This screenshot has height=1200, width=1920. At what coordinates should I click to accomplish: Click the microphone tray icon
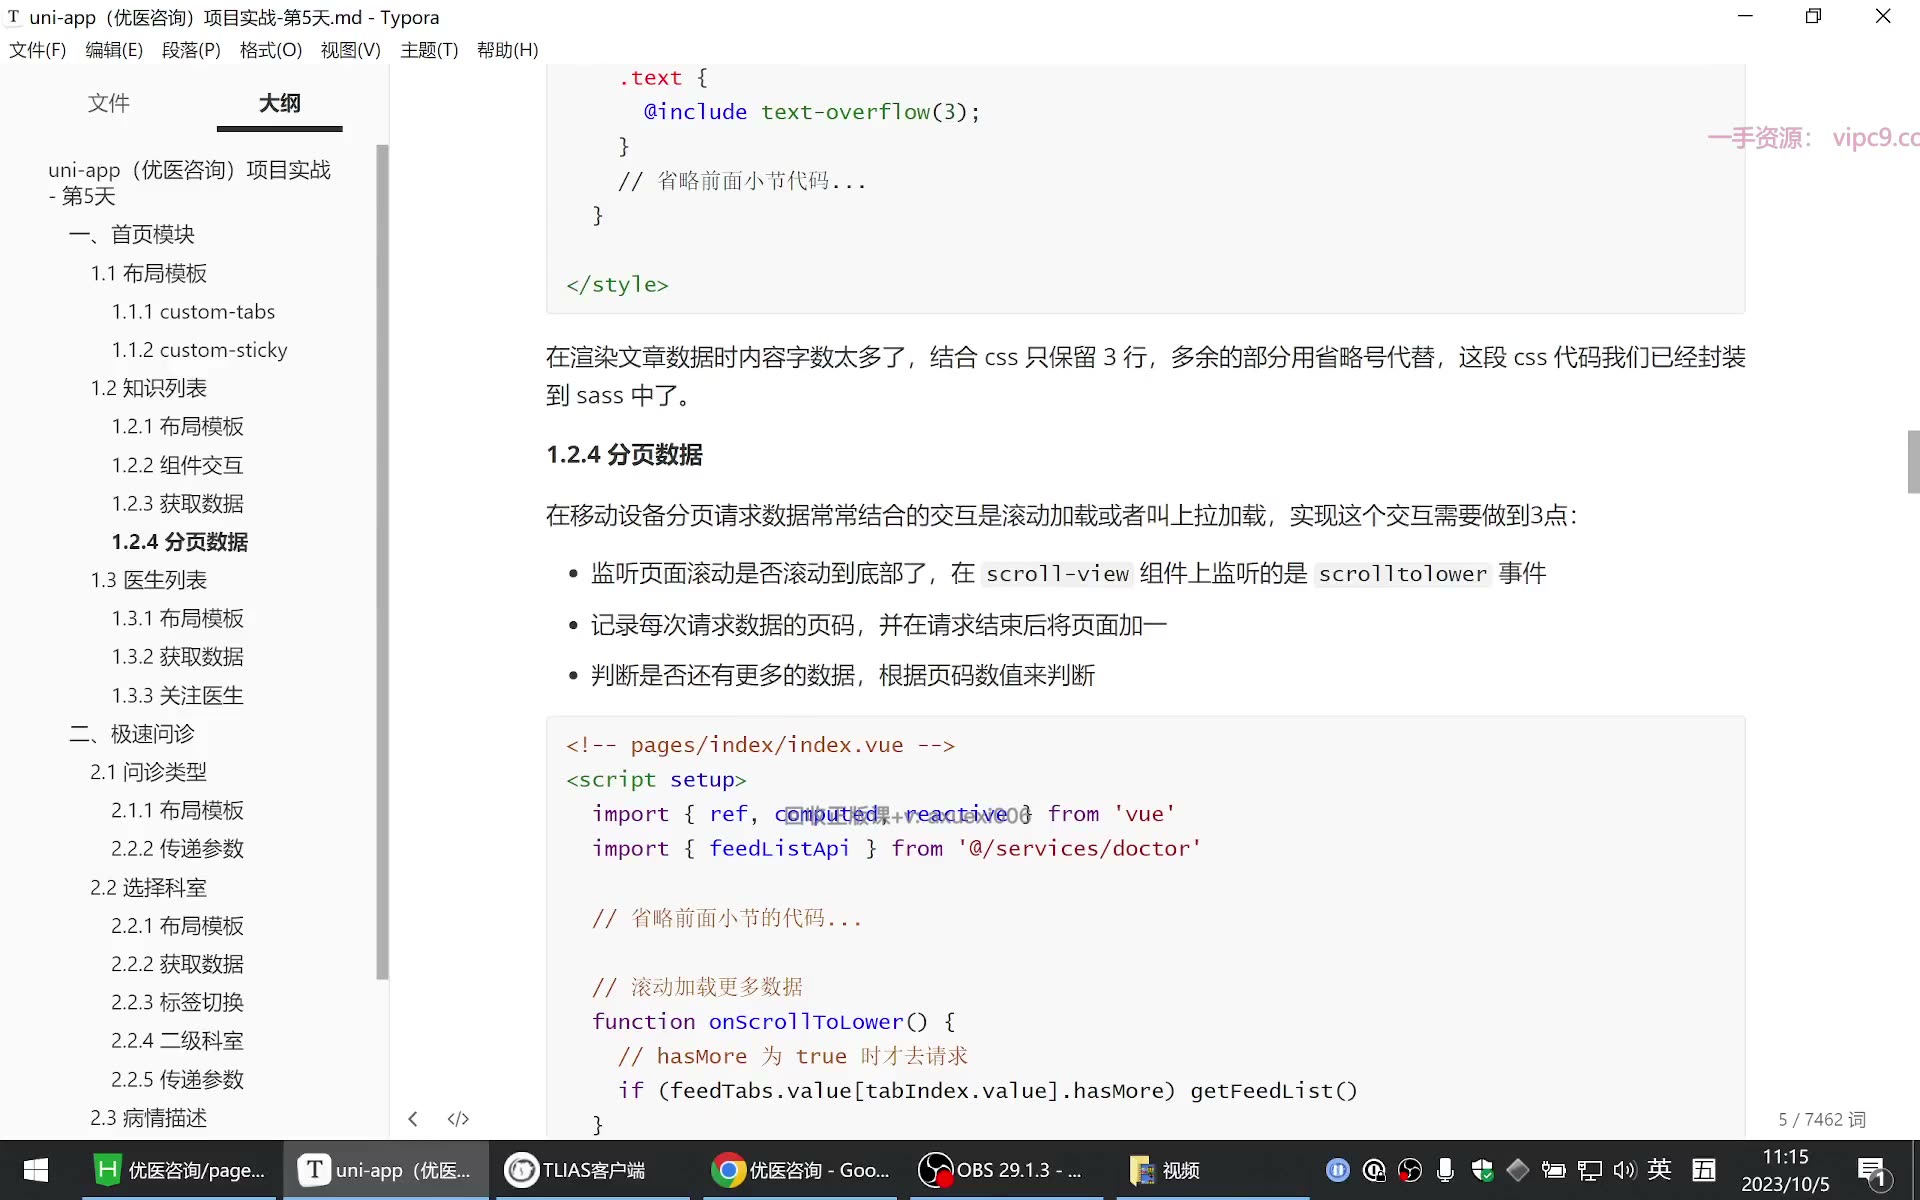click(1445, 1170)
